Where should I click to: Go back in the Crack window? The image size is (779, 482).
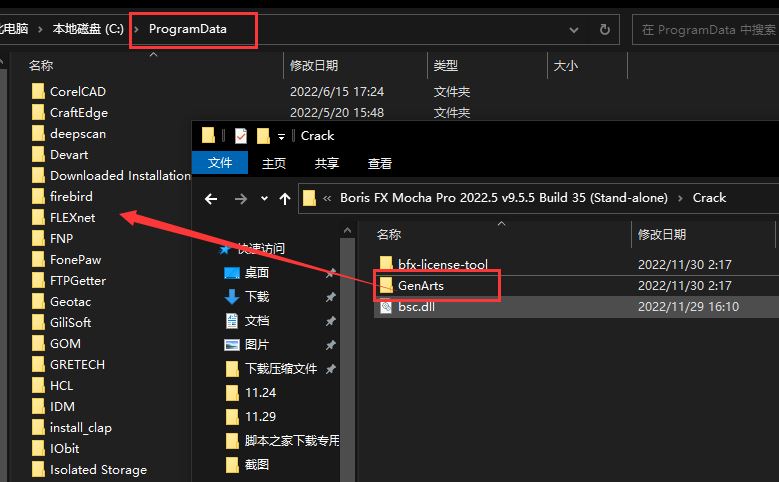(211, 199)
